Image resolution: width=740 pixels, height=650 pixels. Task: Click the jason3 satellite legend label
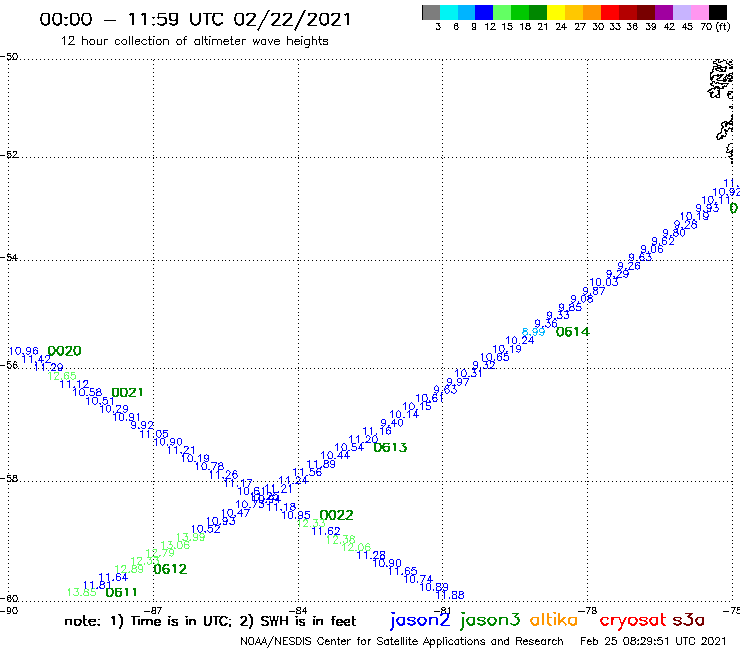pyautogui.click(x=490, y=621)
